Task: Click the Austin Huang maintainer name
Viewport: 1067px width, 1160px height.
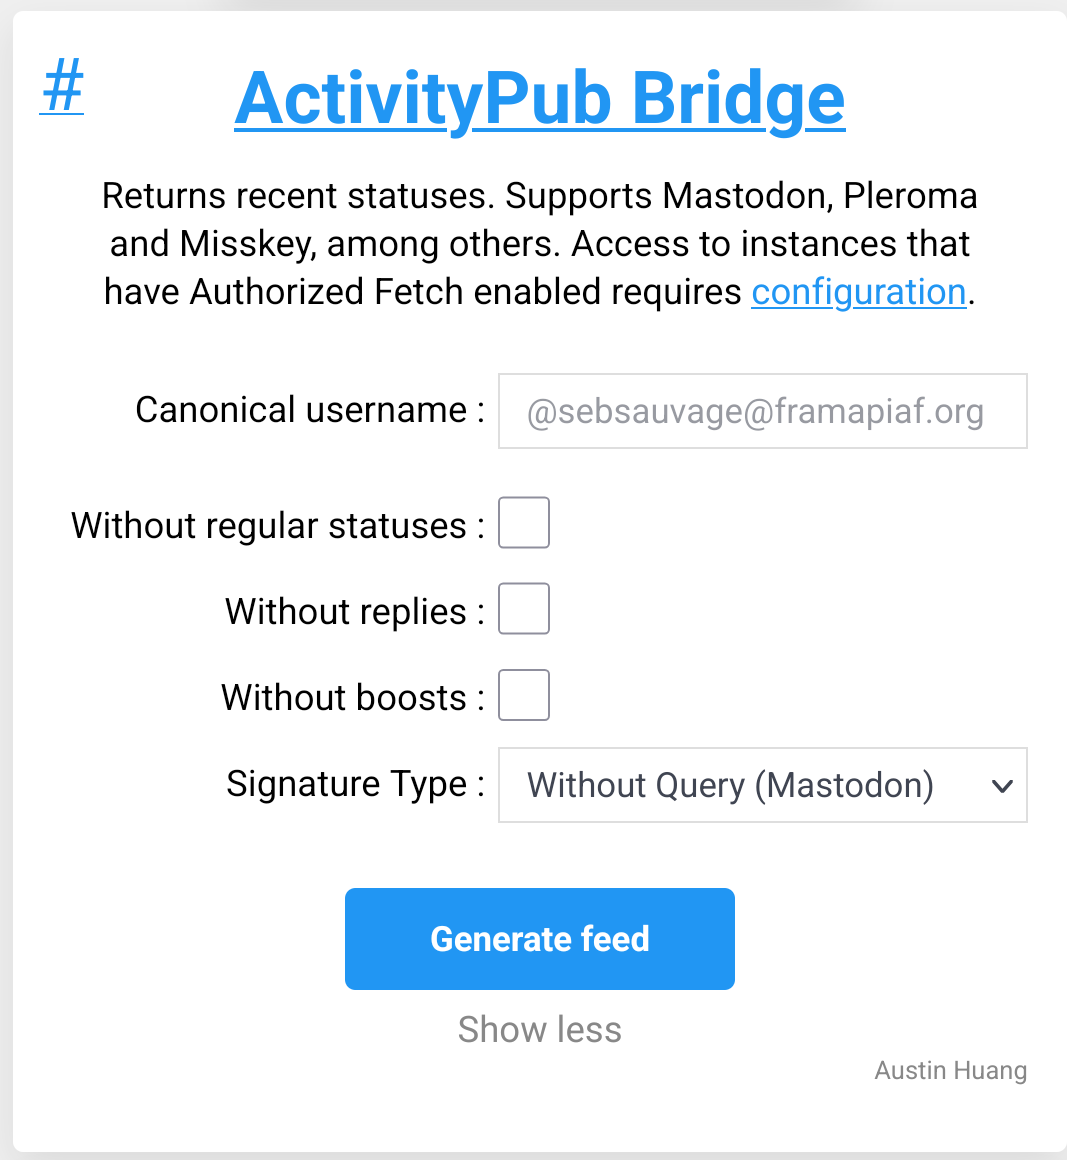Action: tap(950, 1070)
